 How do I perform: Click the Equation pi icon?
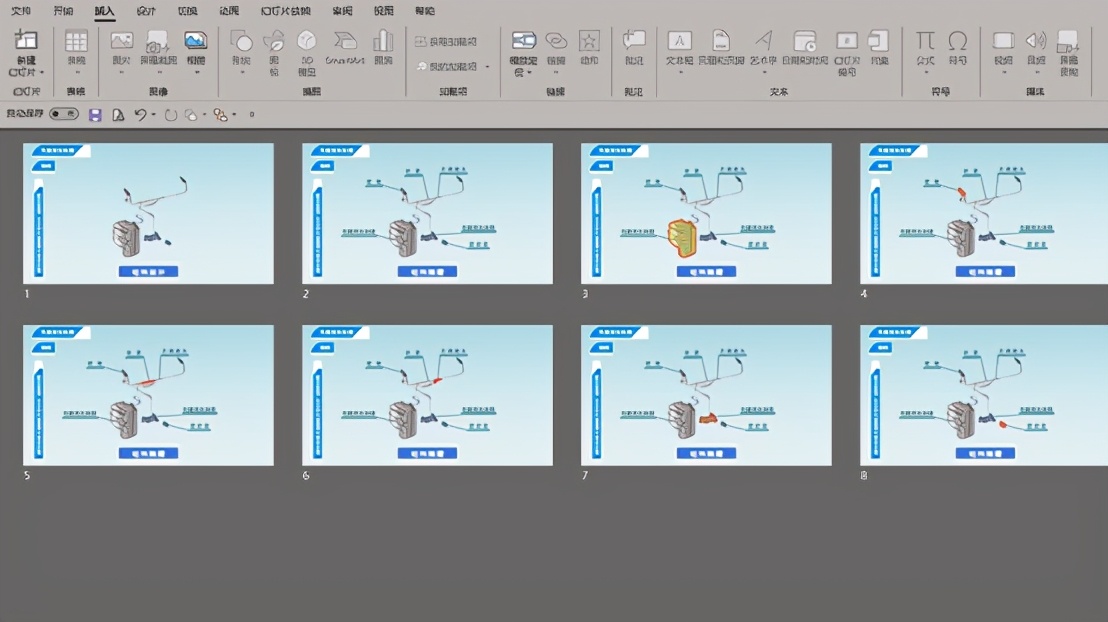point(925,40)
